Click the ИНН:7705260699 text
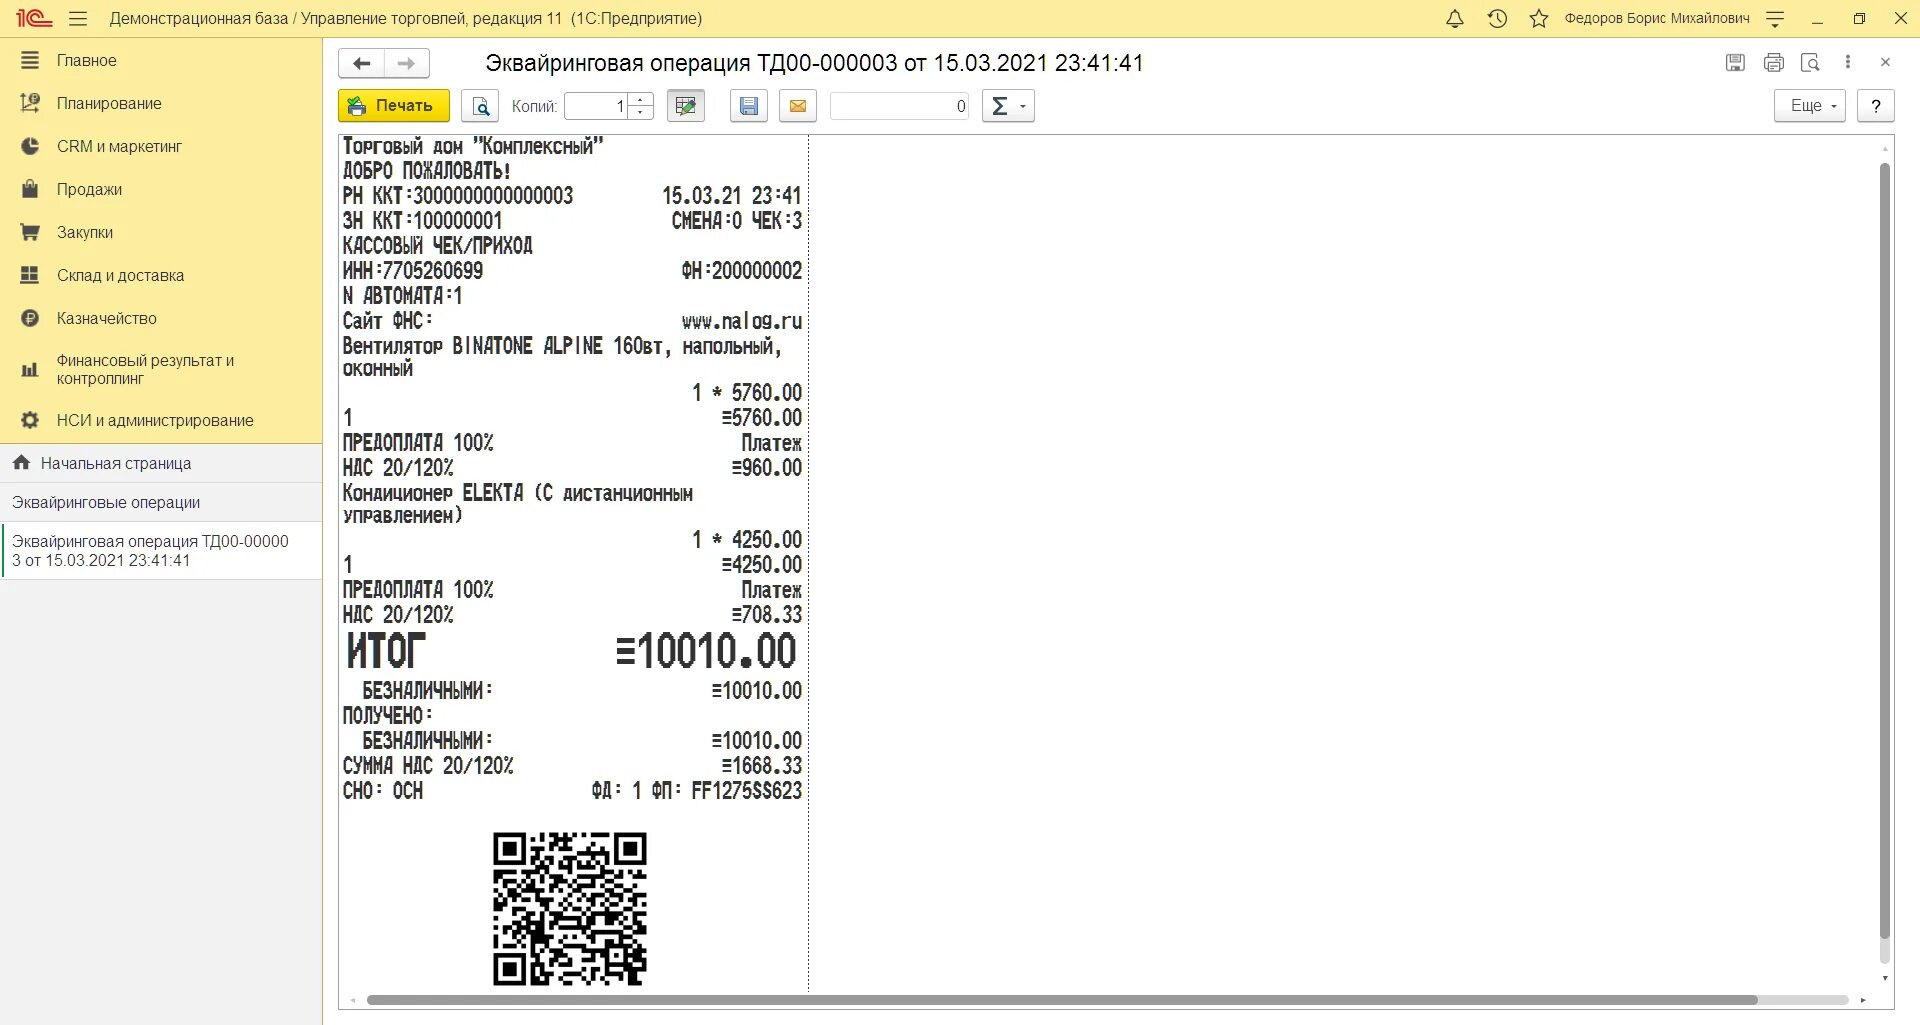This screenshot has width=1920, height=1025. click(413, 271)
